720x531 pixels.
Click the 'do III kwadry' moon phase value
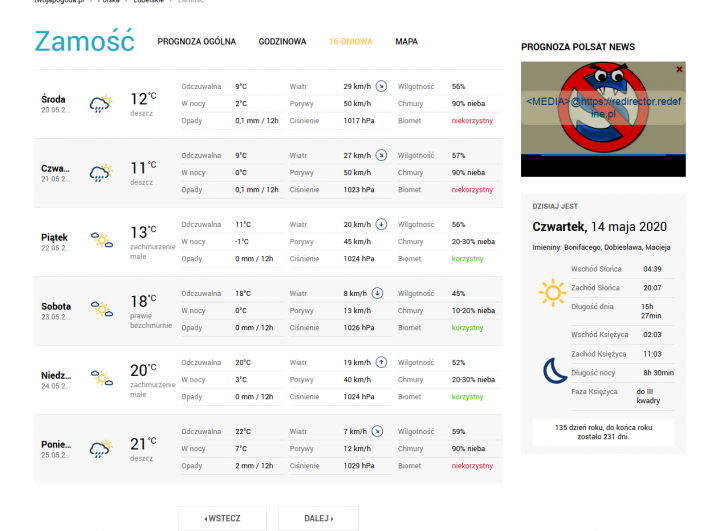648,396
